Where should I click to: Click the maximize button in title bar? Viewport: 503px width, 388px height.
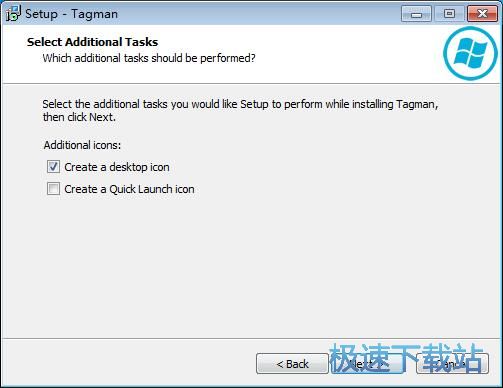pos(449,14)
